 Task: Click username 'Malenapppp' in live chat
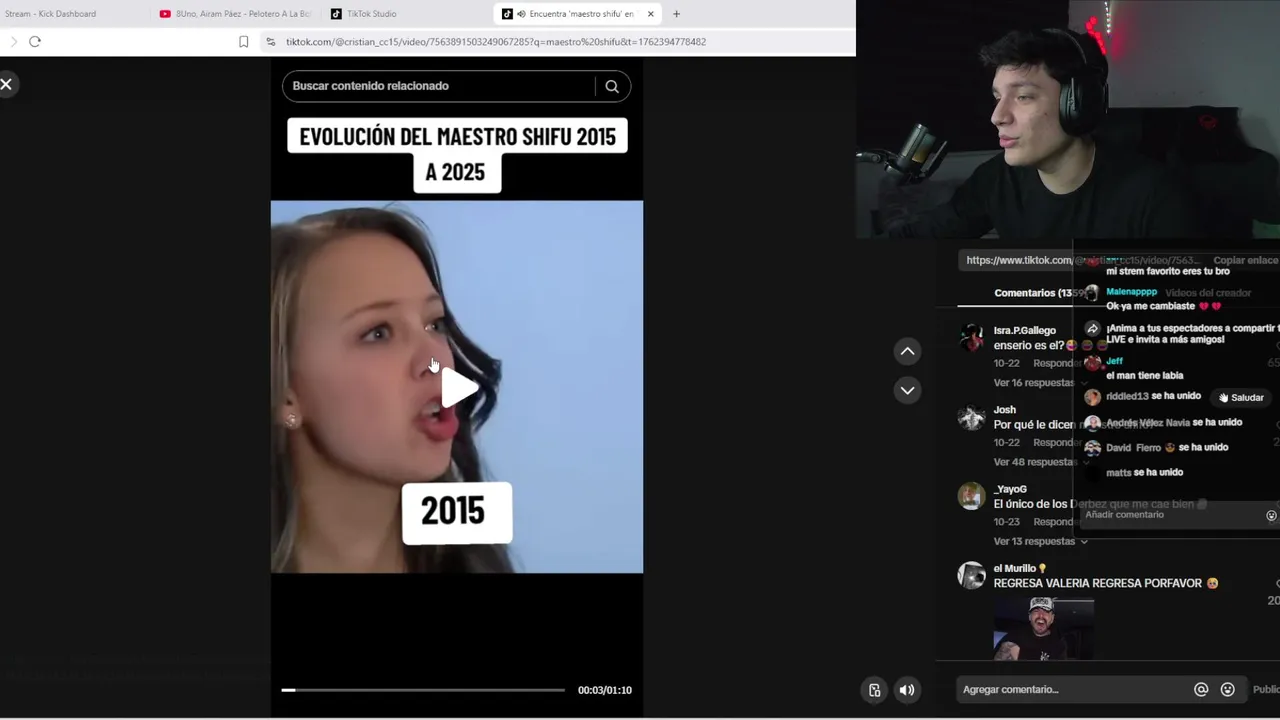point(1131,292)
